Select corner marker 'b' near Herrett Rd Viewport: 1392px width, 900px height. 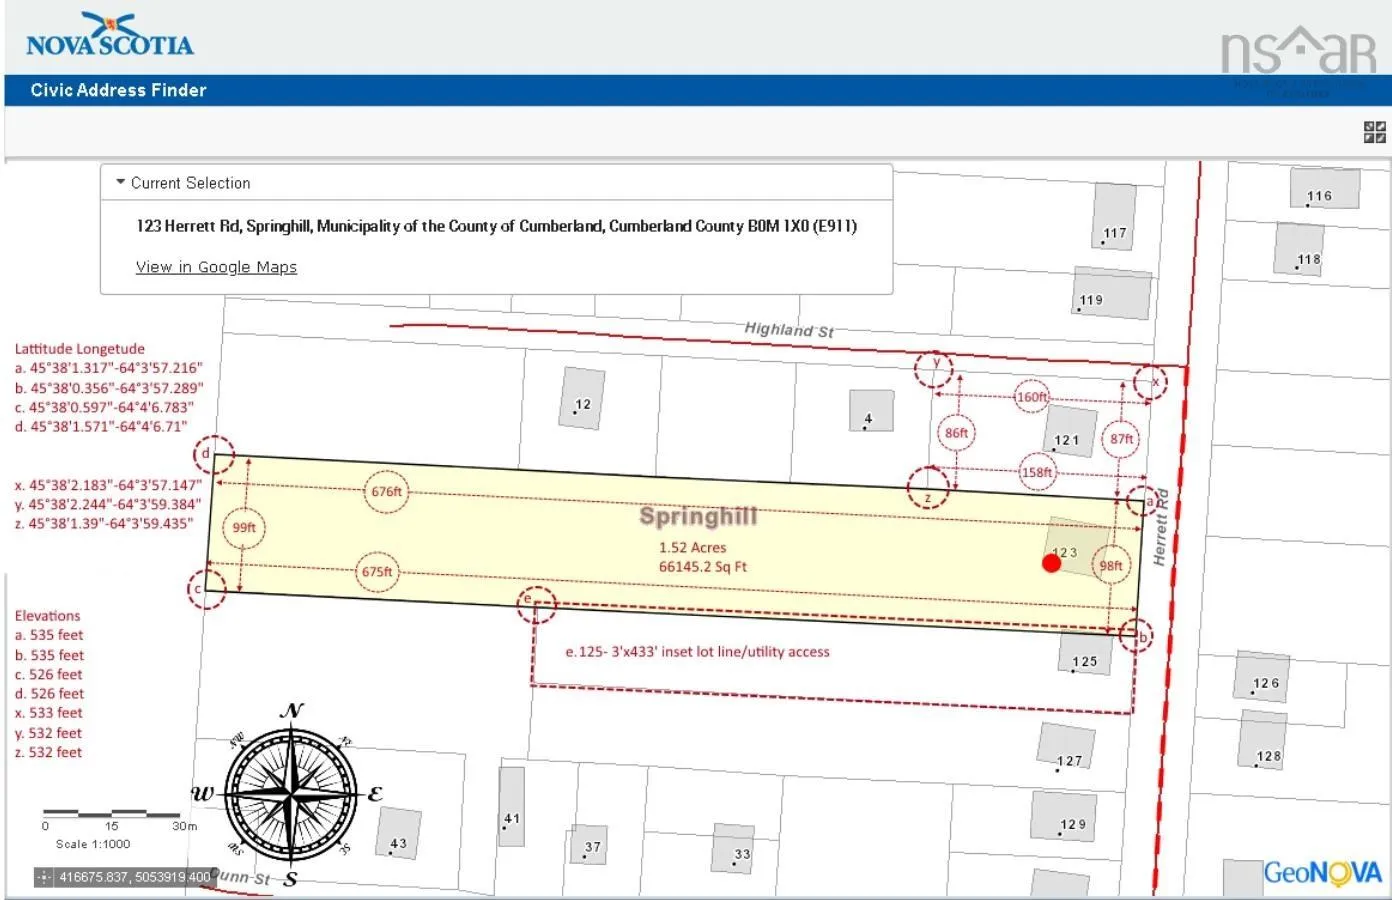(1136, 636)
